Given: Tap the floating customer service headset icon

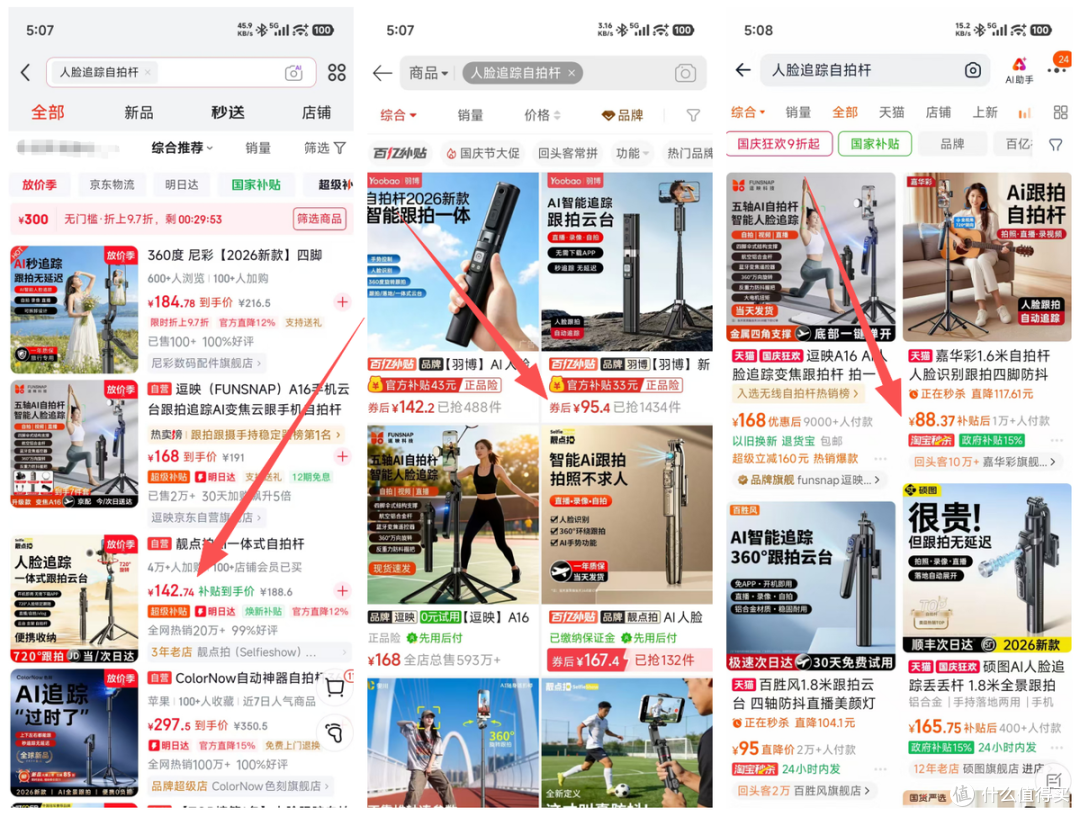Looking at the screenshot, I should (x=335, y=732).
